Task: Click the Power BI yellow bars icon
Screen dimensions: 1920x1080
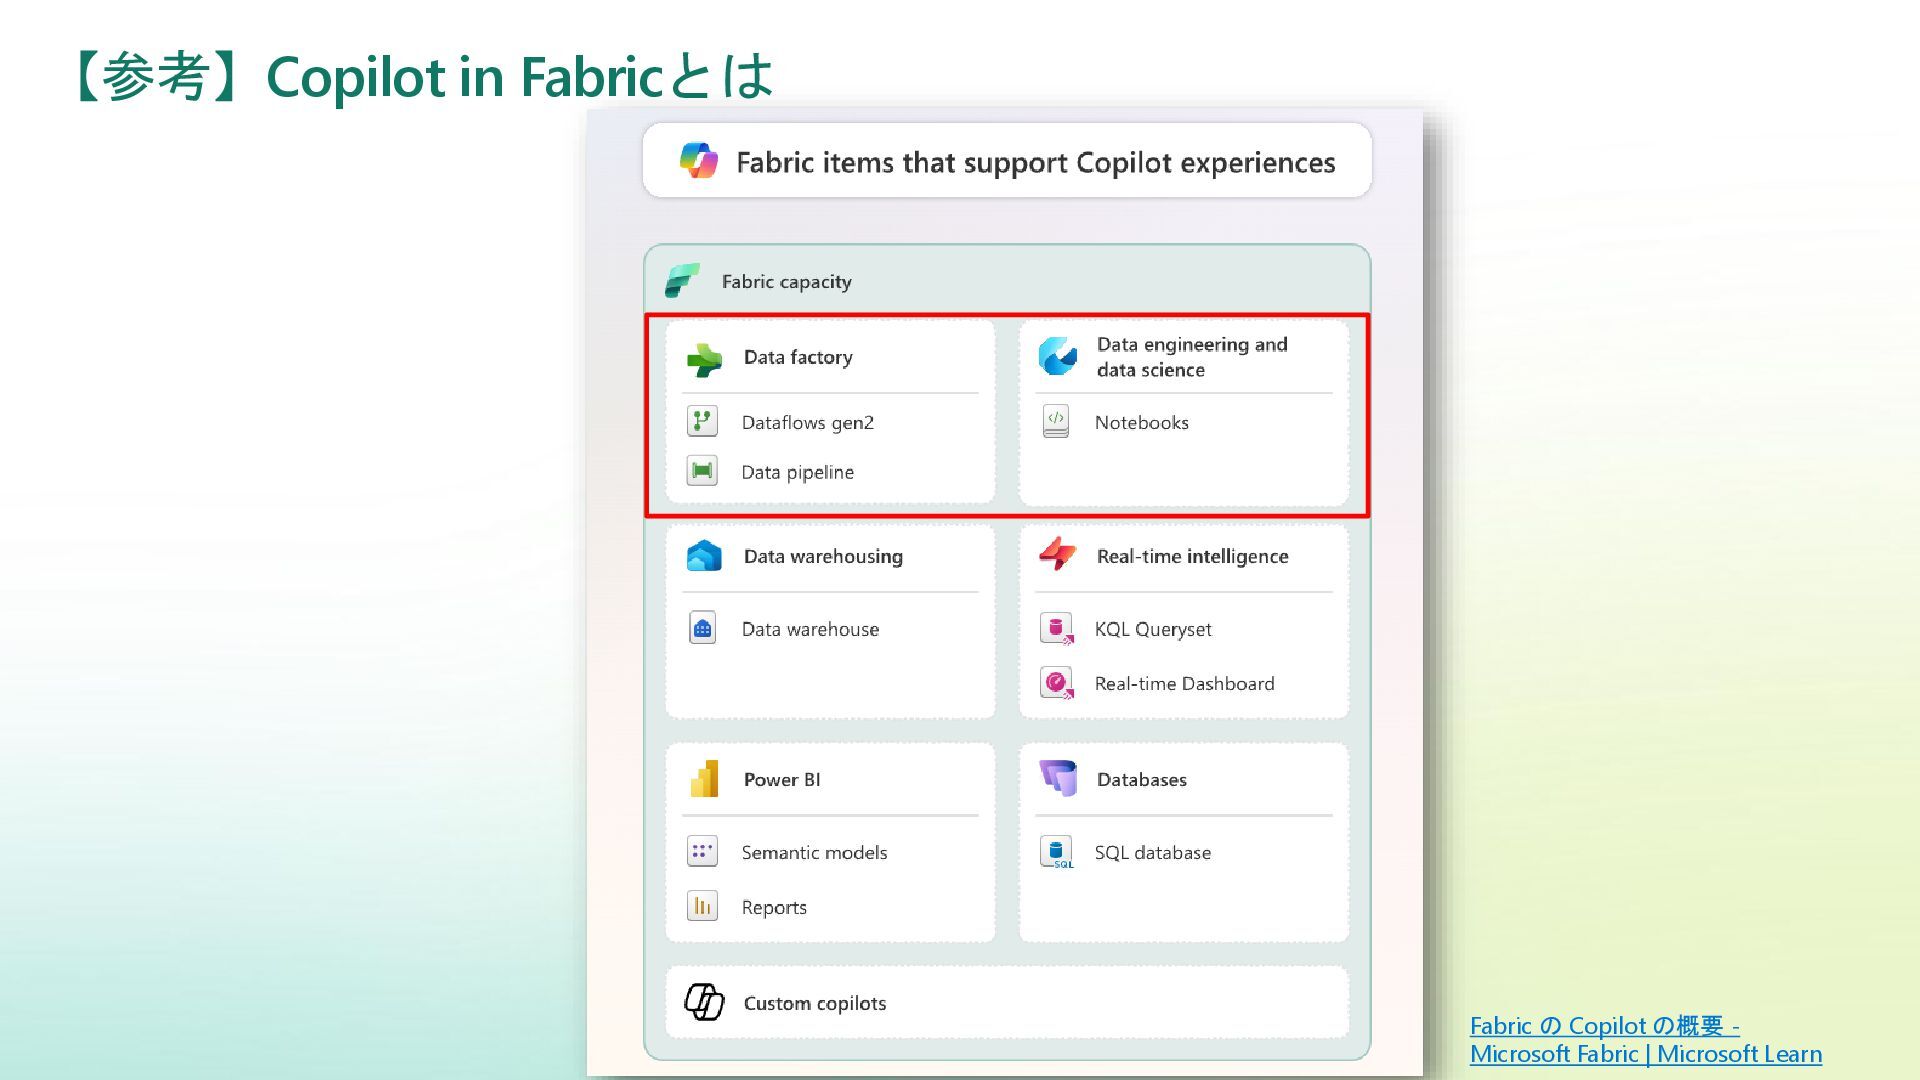Action: (x=704, y=779)
